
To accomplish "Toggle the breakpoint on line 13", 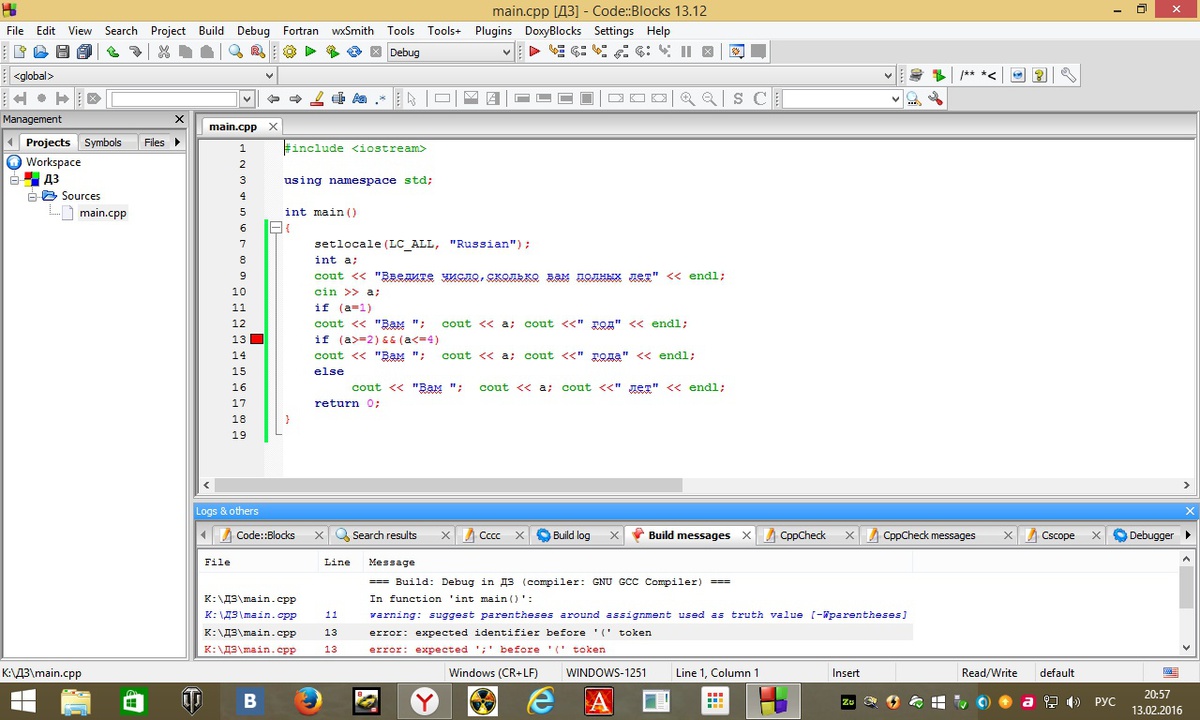I will [x=257, y=340].
